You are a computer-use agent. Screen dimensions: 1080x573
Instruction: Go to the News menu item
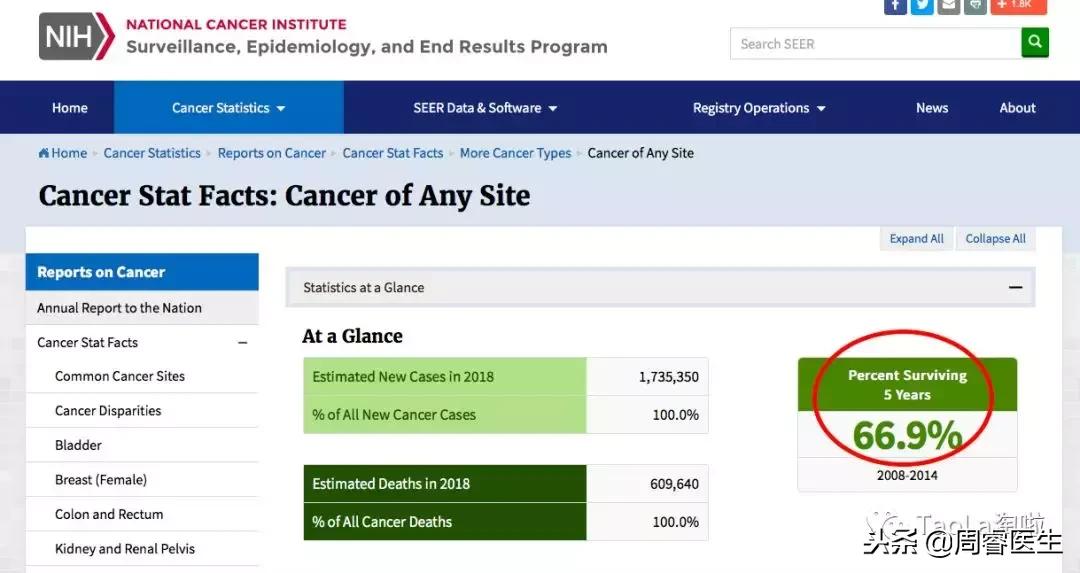click(932, 108)
